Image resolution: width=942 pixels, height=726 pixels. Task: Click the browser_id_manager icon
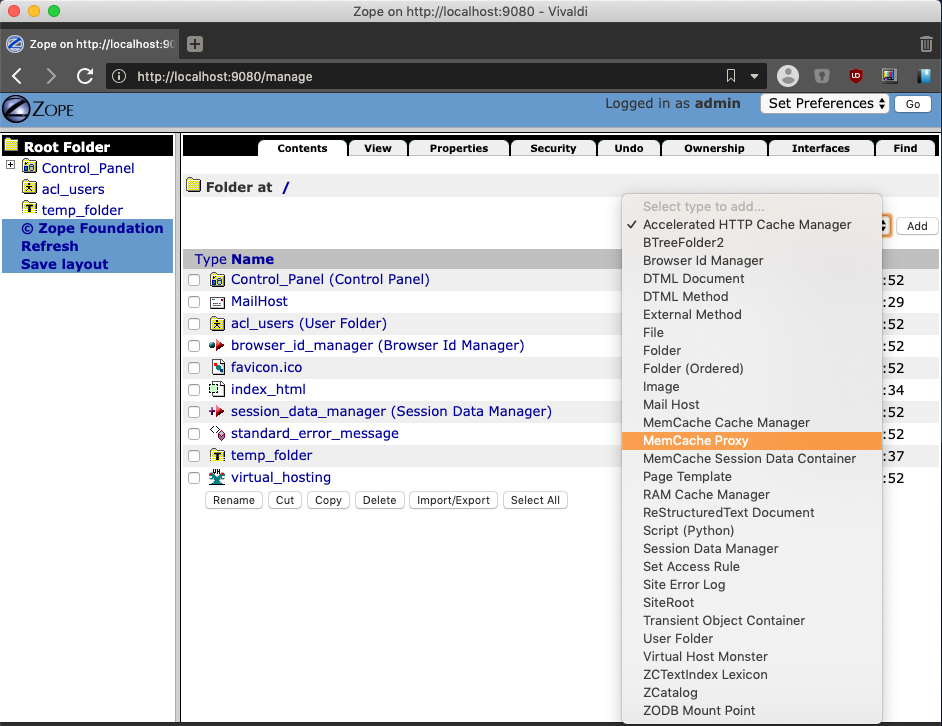216,346
